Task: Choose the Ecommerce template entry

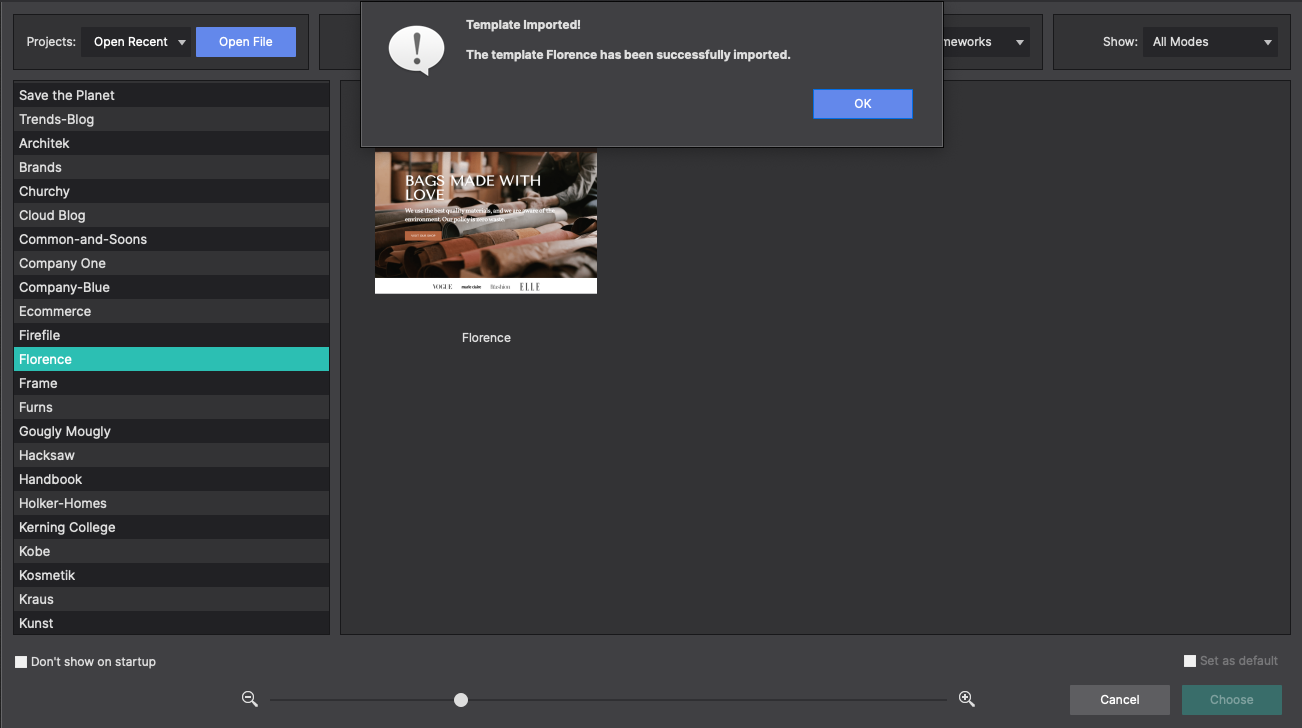Action: pos(171,311)
